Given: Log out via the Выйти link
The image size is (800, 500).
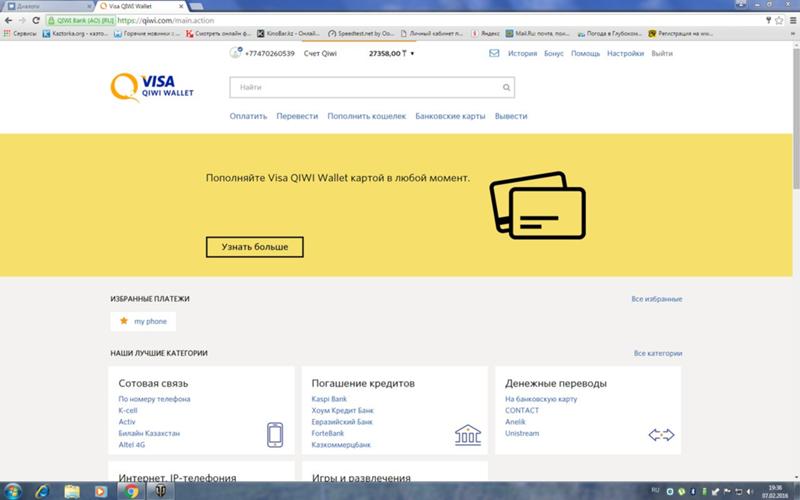Looking at the screenshot, I should [662, 53].
